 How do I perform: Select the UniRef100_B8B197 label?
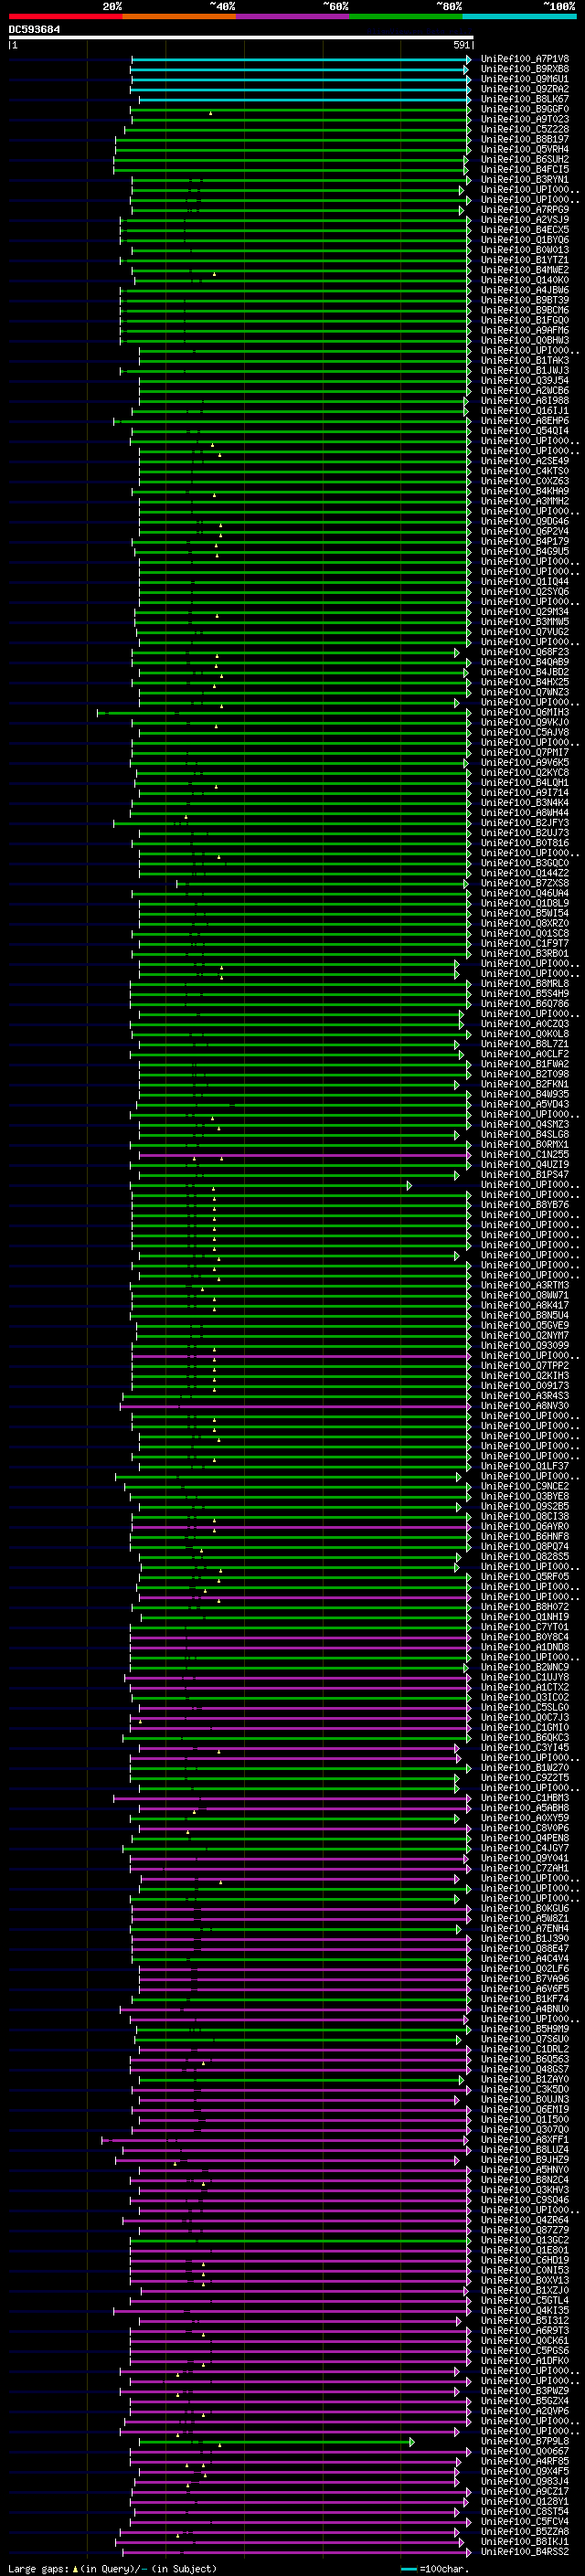pyautogui.click(x=525, y=139)
